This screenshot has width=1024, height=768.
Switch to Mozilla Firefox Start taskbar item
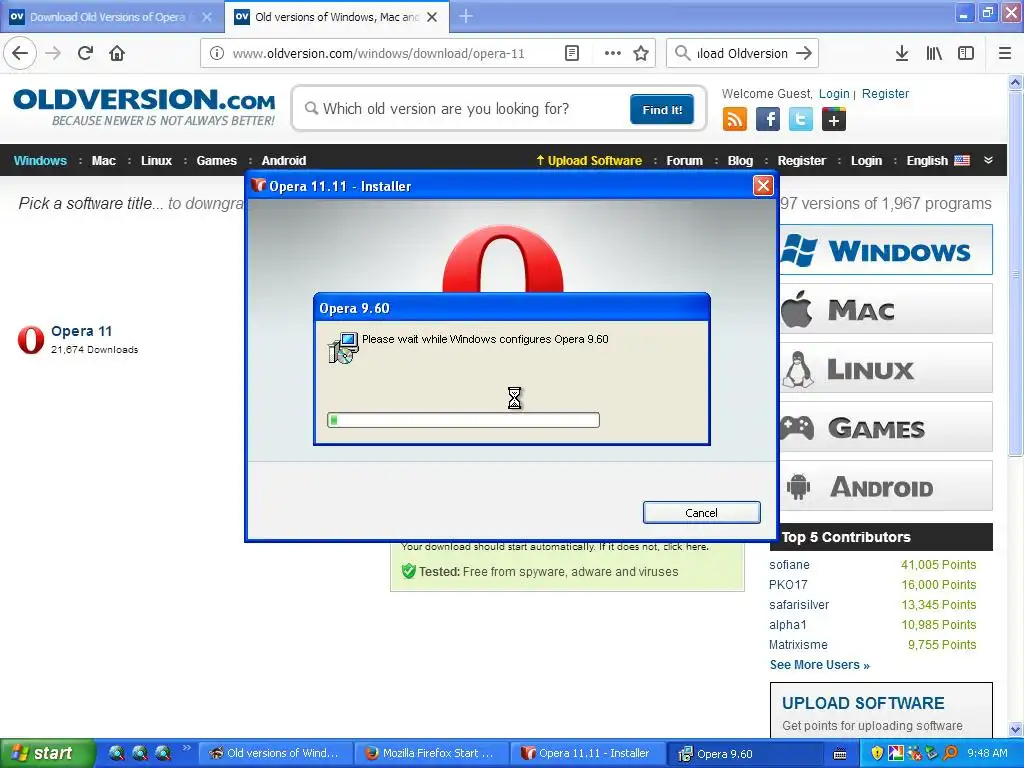pyautogui.click(x=431, y=753)
